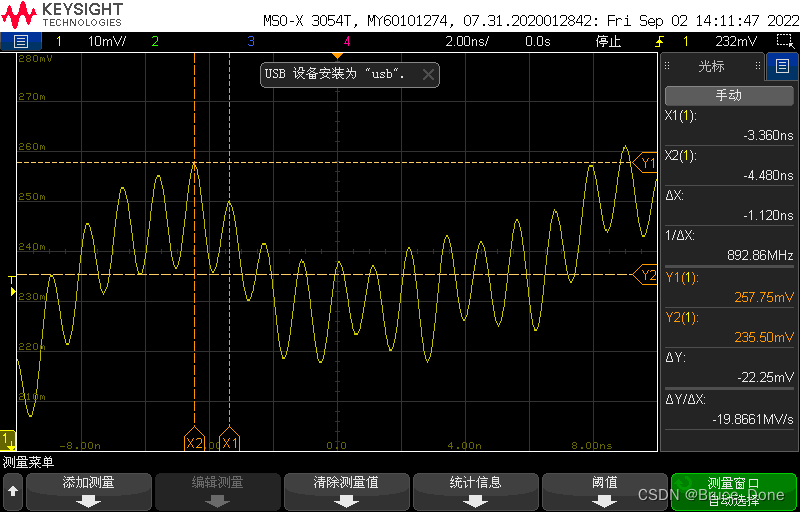Click the ΔY value -22.25mV
800x512 pixels.
point(766,377)
